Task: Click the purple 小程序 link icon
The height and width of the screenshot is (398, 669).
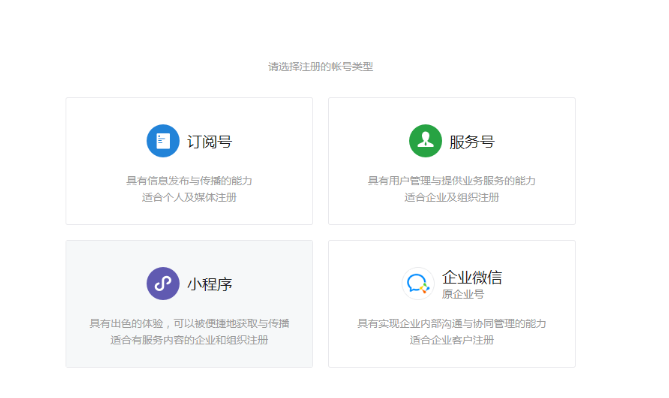Action: (x=163, y=284)
